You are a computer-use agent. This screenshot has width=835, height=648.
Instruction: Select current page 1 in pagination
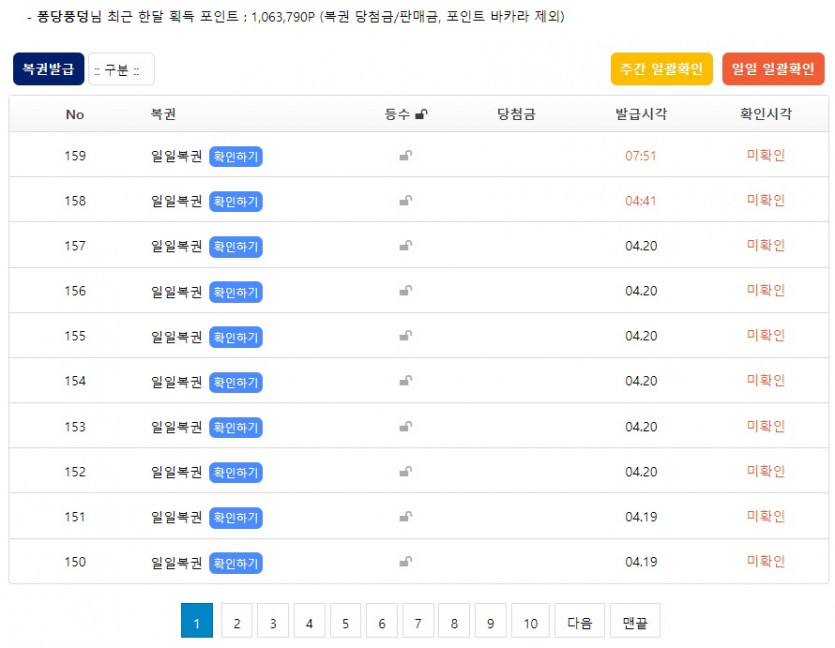click(197, 620)
